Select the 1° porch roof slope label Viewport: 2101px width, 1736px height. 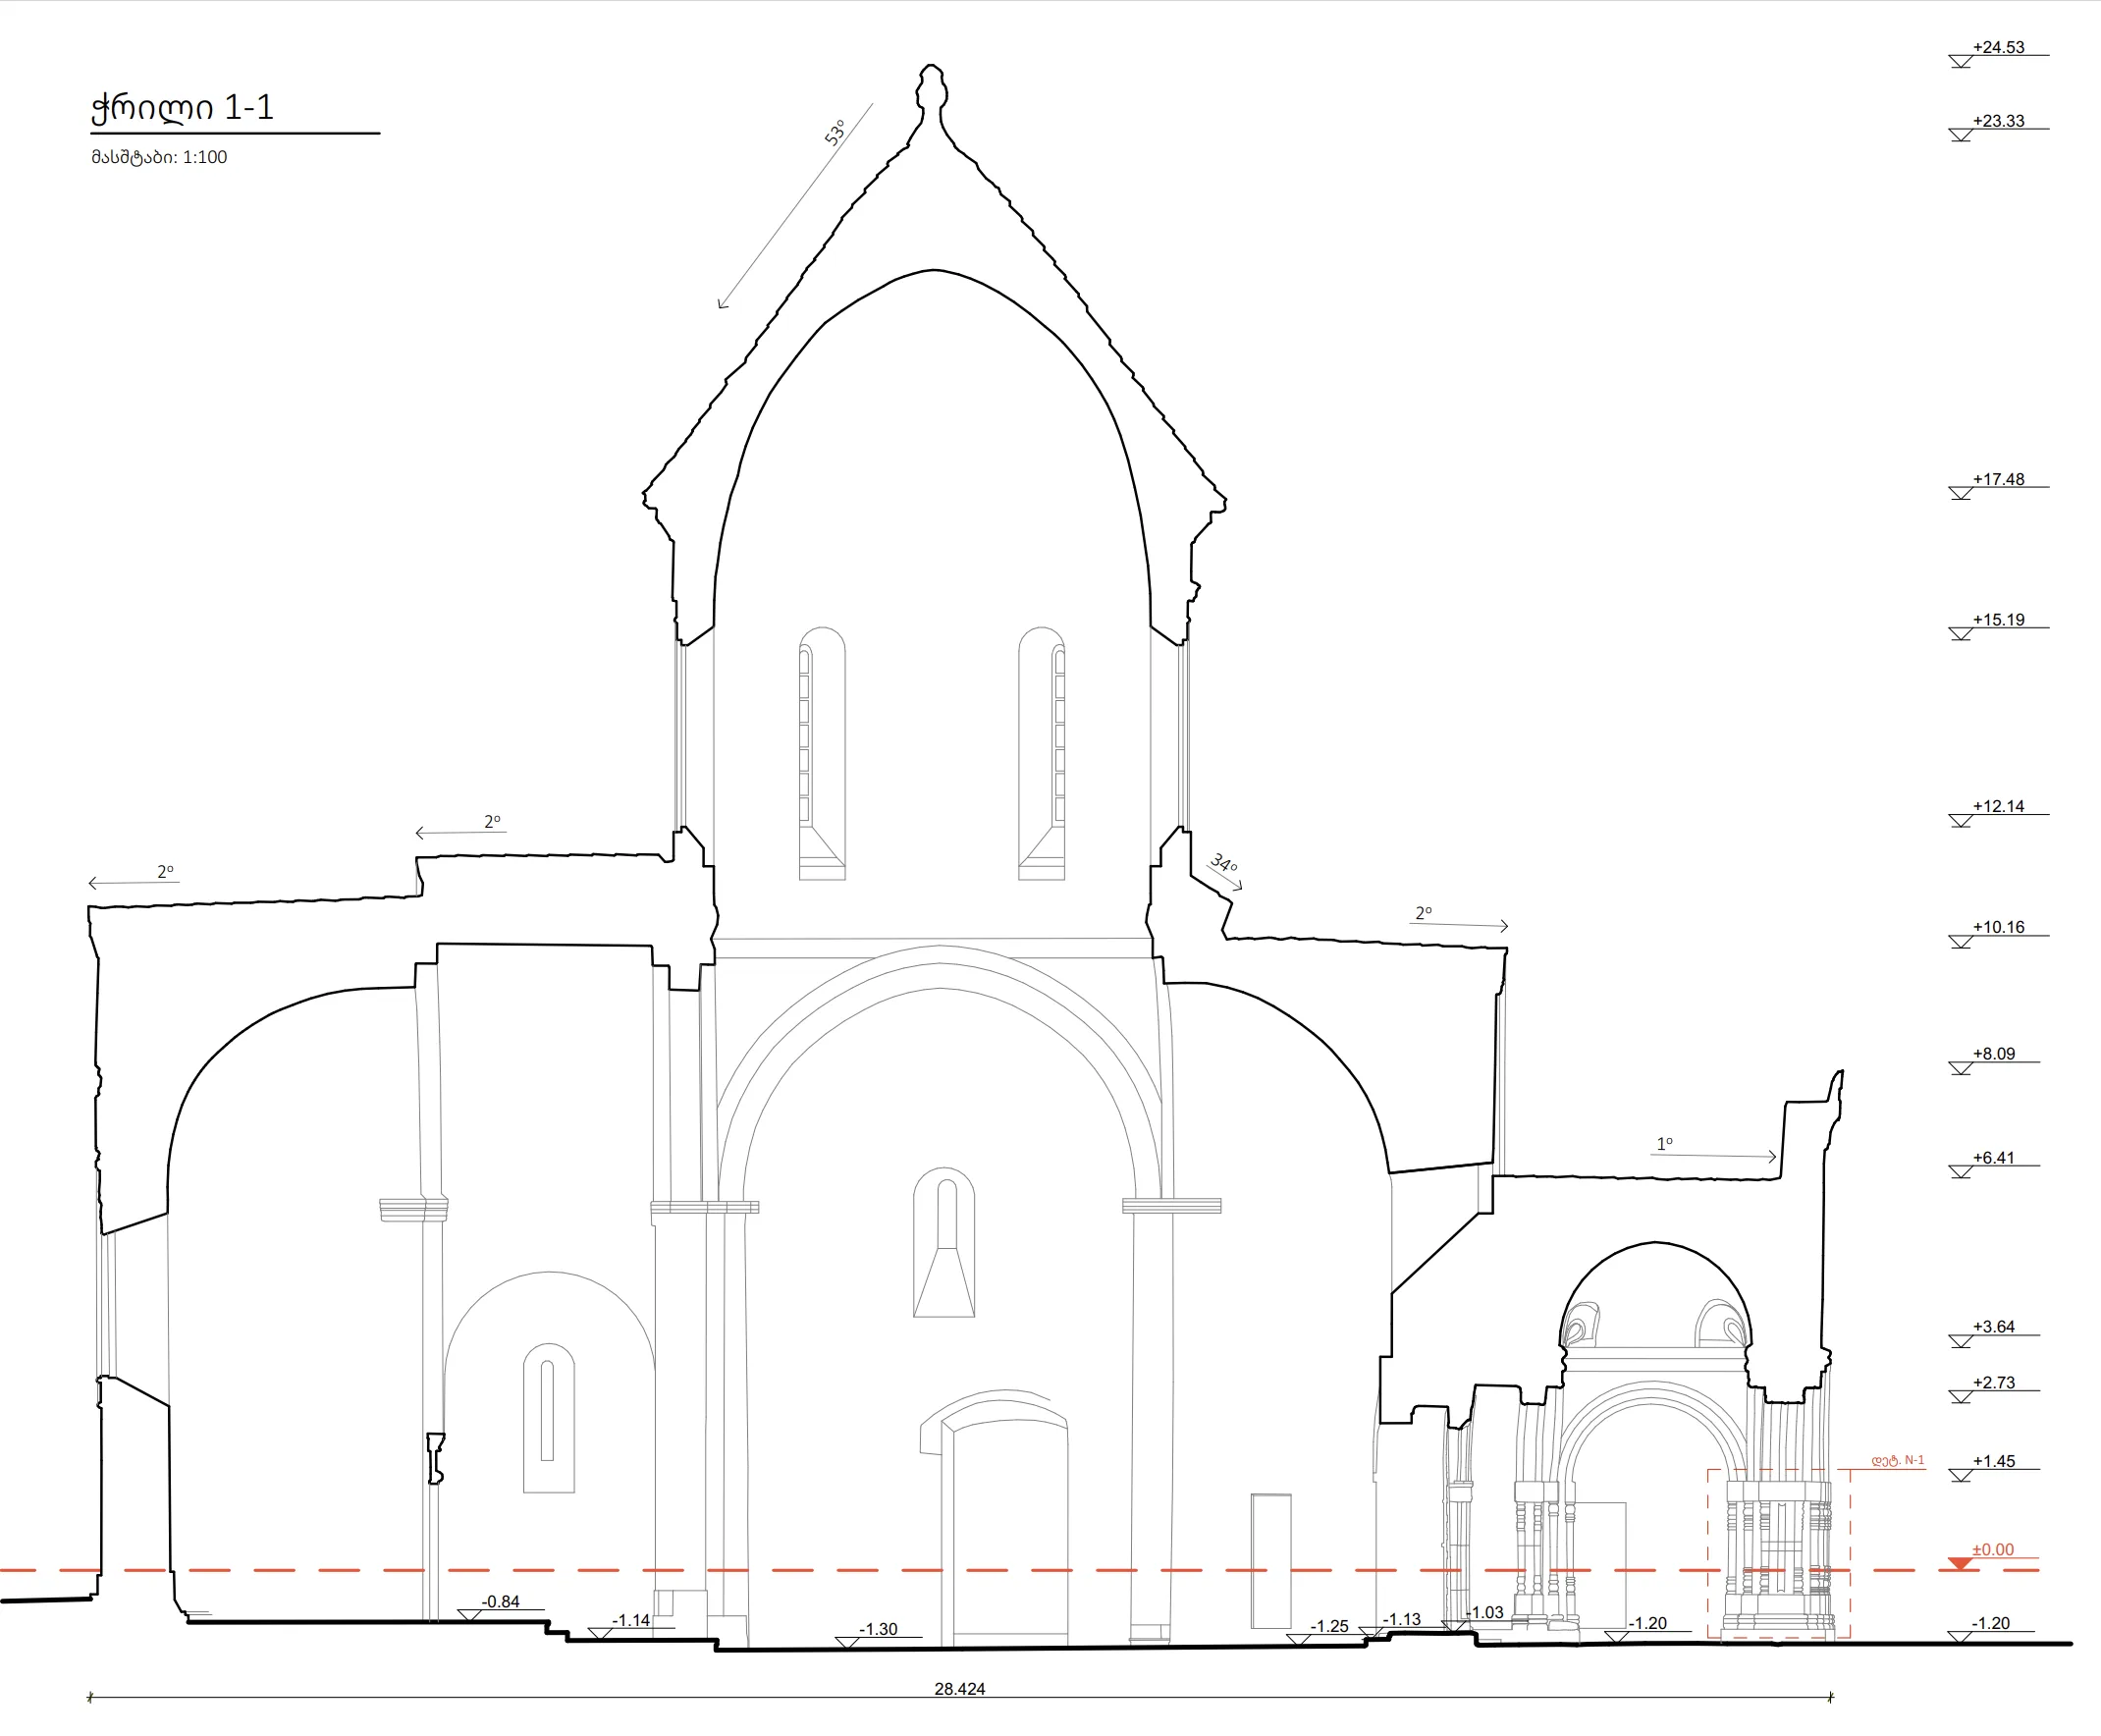point(1664,1143)
